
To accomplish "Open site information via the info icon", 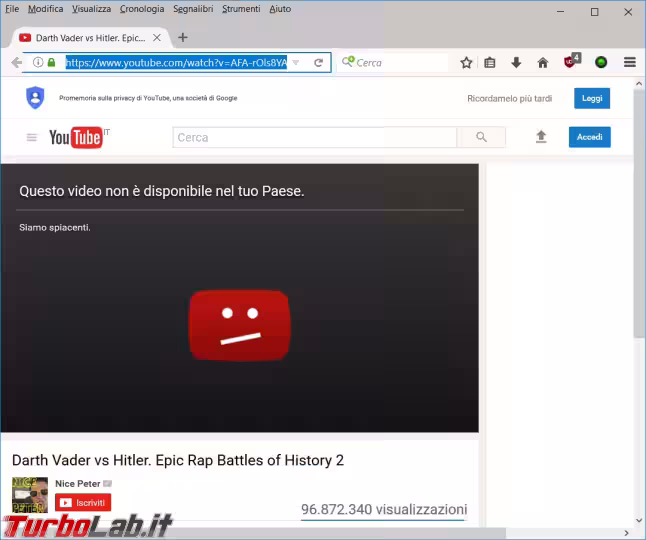I will tap(38, 62).
